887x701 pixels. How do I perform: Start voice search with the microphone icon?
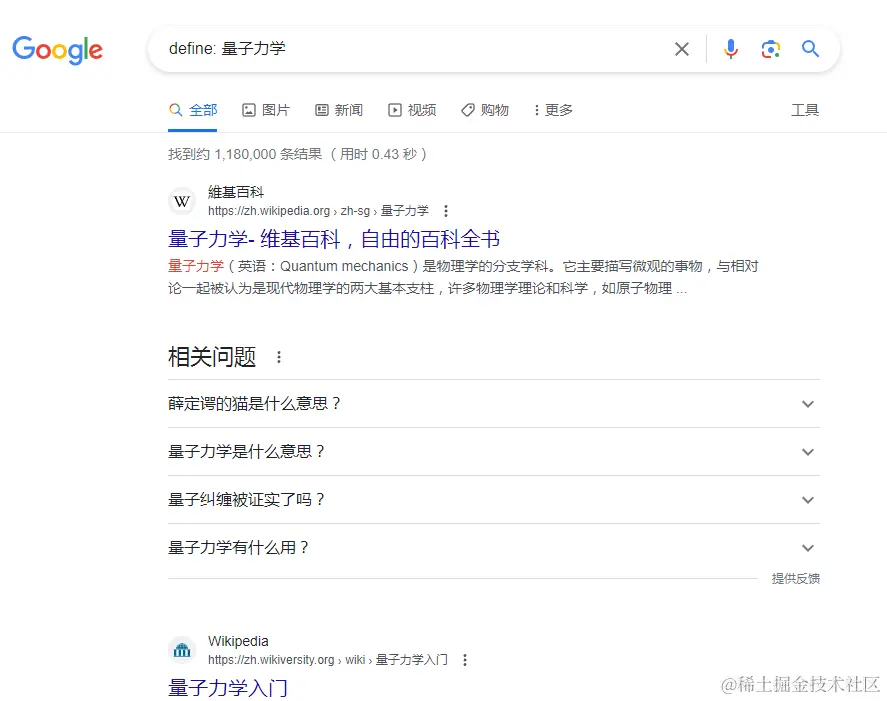(x=730, y=49)
